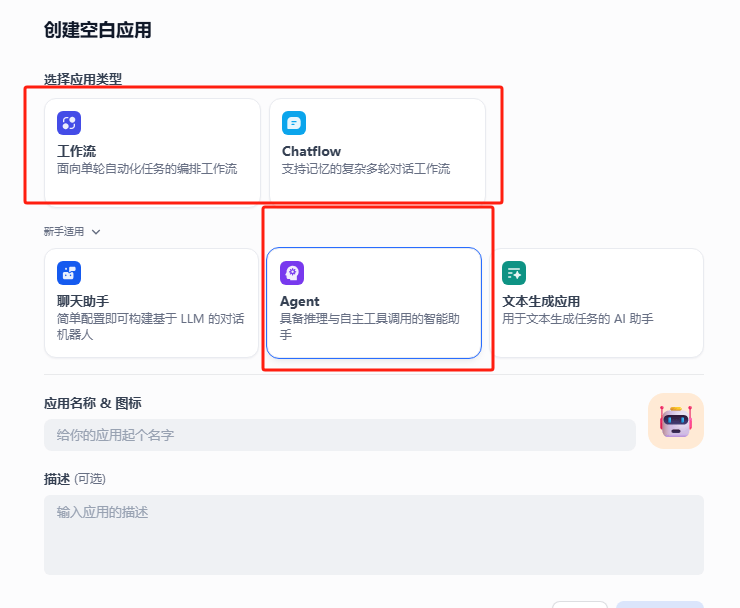Click the purple Workflow (工作流) icon
This screenshot has width=740, height=608.
point(69,123)
